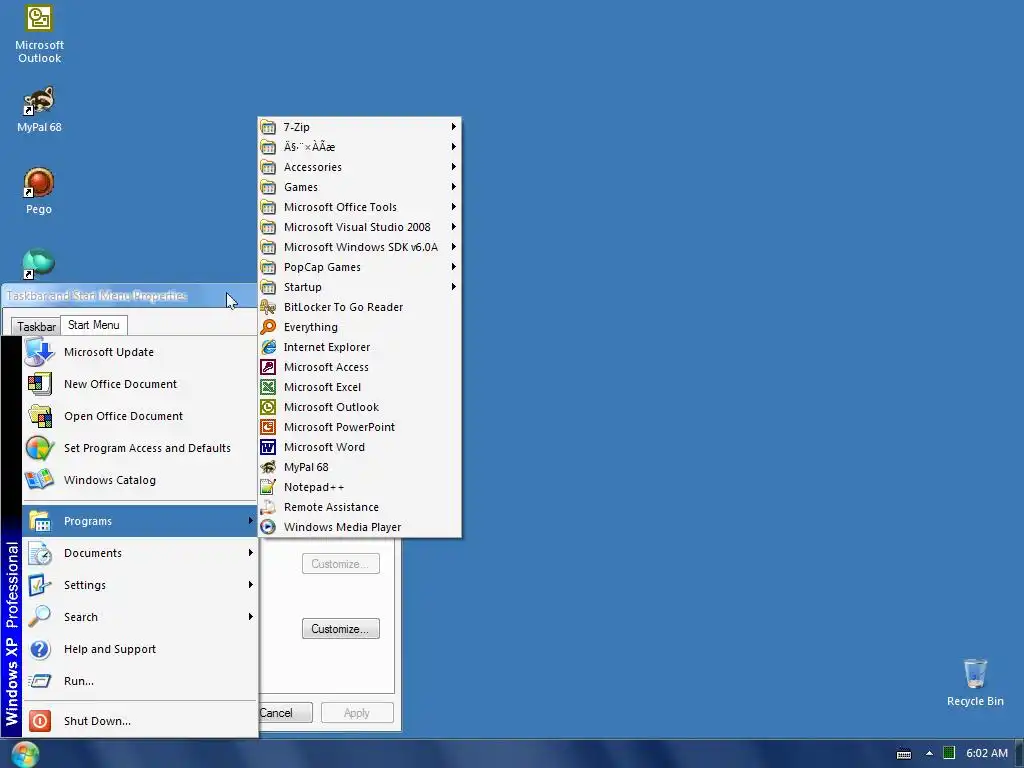Expand Microsoft Visual Studio 2008 arrow

click(x=453, y=227)
